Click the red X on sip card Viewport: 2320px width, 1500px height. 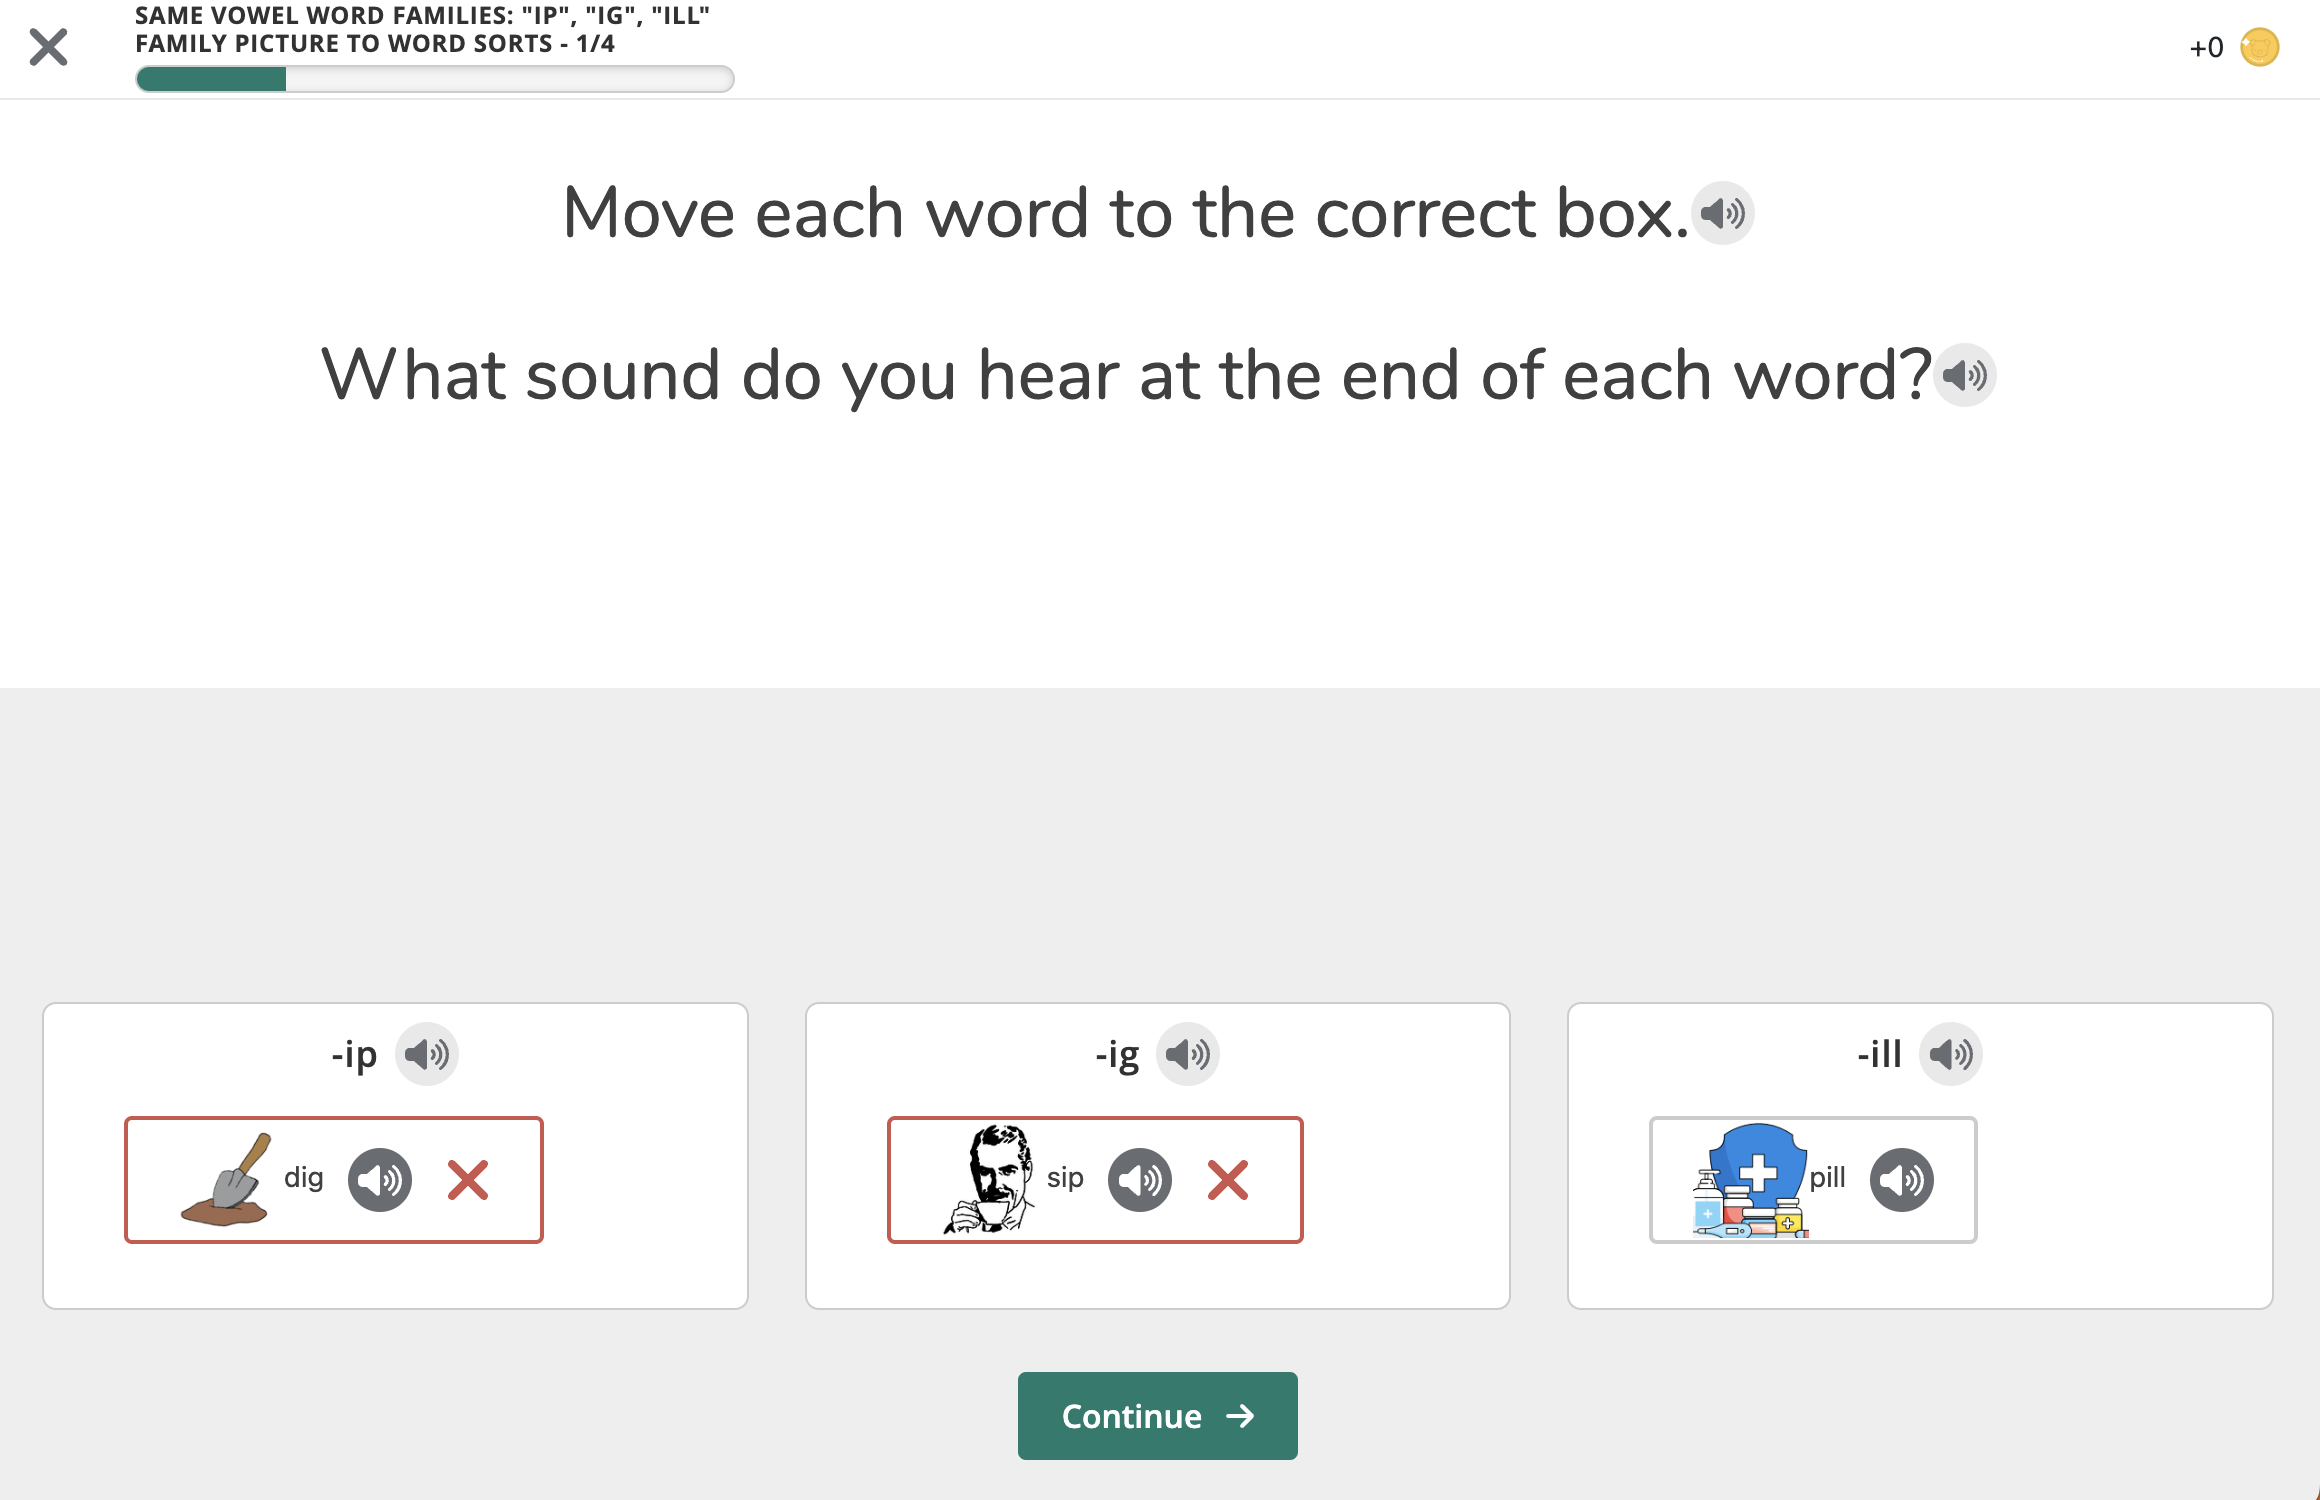click(x=1228, y=1180)
